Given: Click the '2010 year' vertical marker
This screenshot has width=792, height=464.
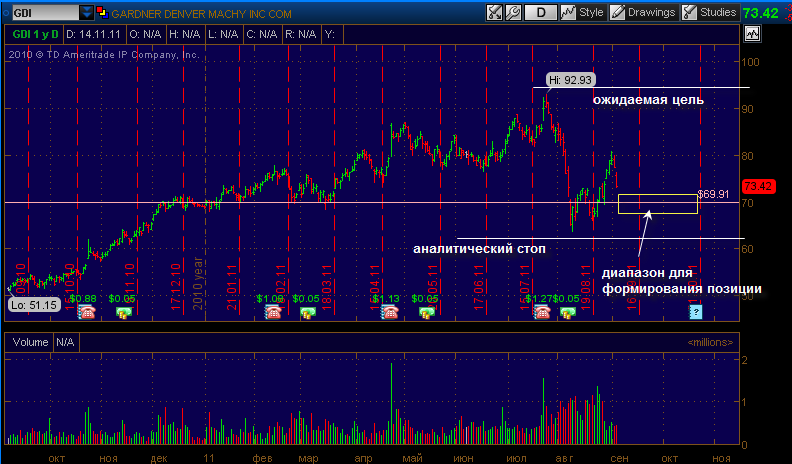Looking at the screenshot, I should click(197, 283).
